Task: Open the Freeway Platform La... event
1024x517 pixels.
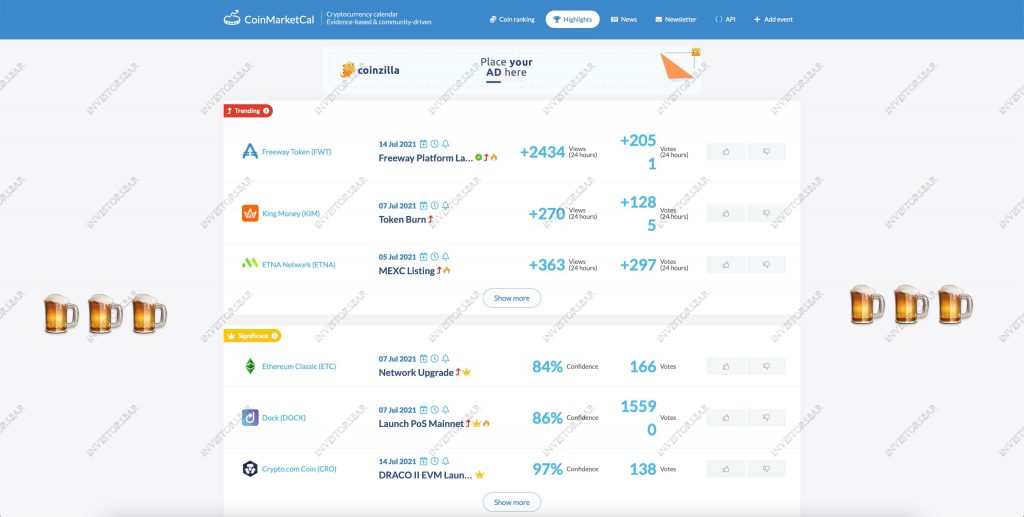Action: [426, 158]
